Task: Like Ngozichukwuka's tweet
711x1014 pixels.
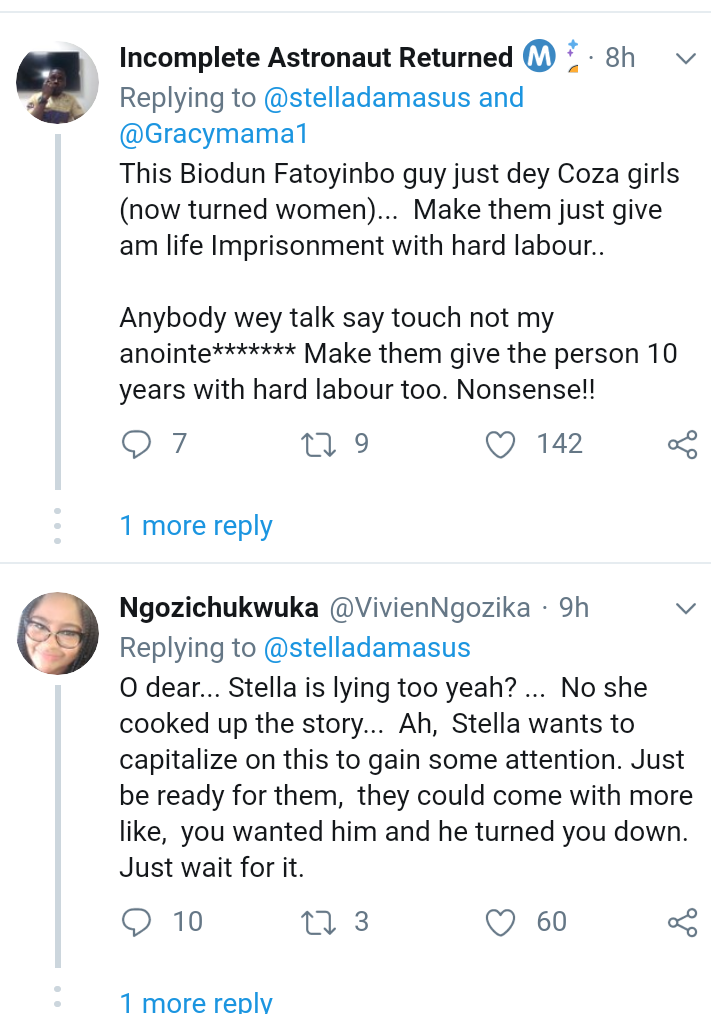Action: pyautogui.click(x=499, y=922)
